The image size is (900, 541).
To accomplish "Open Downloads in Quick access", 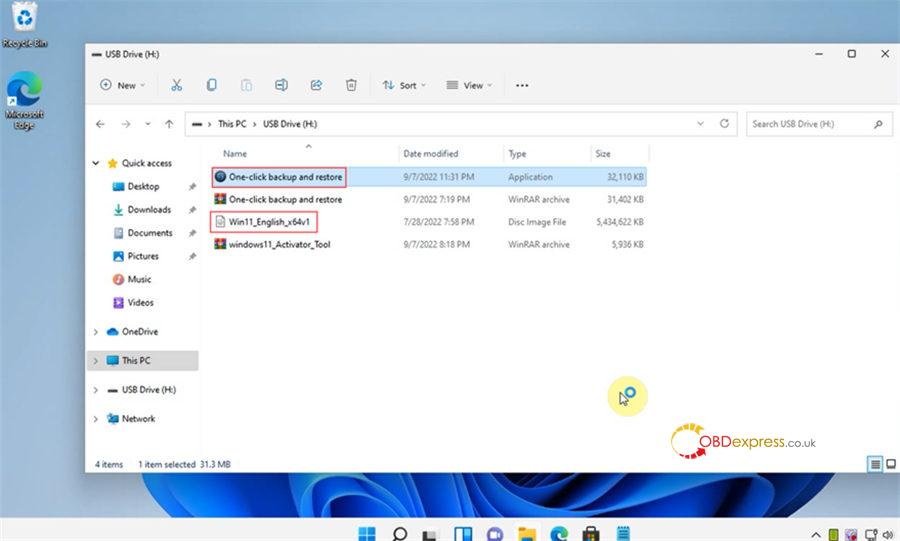I will 149,210.
